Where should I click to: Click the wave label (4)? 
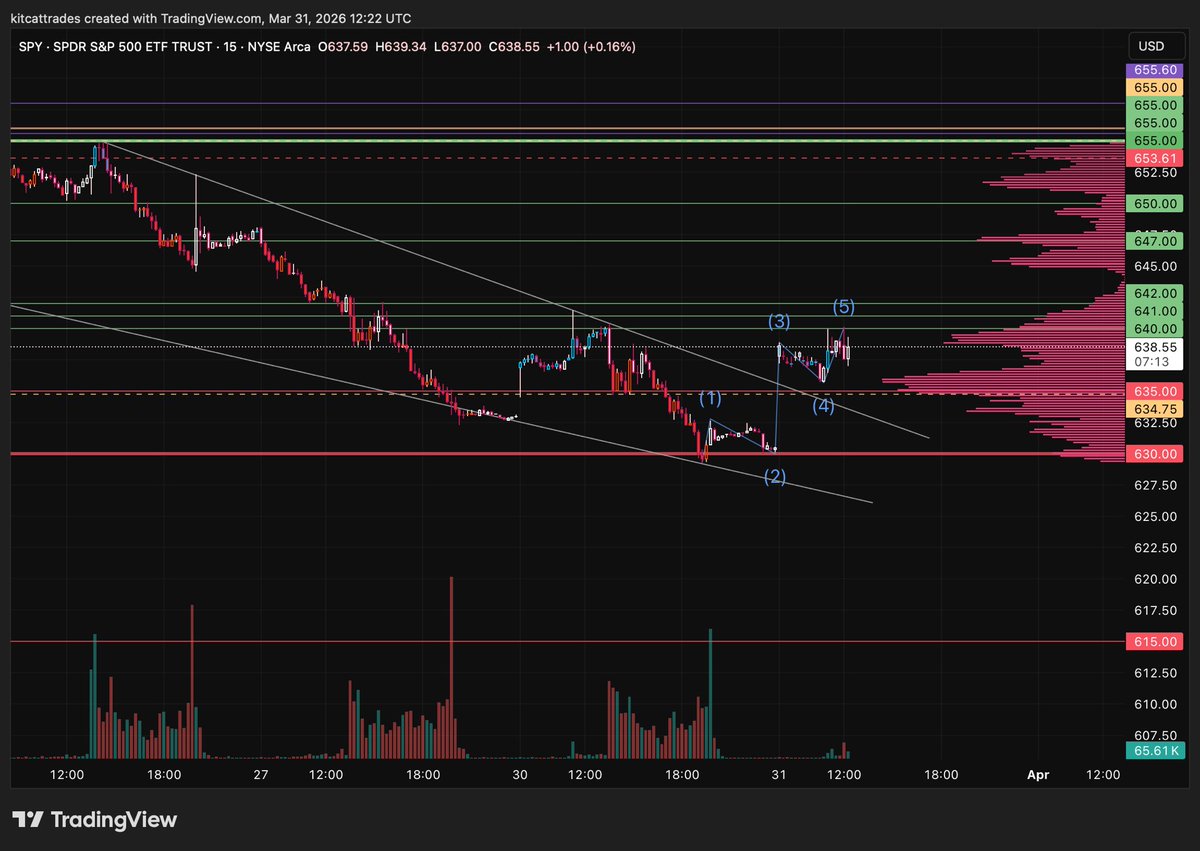pyautogui.click(x=823, y=405)
